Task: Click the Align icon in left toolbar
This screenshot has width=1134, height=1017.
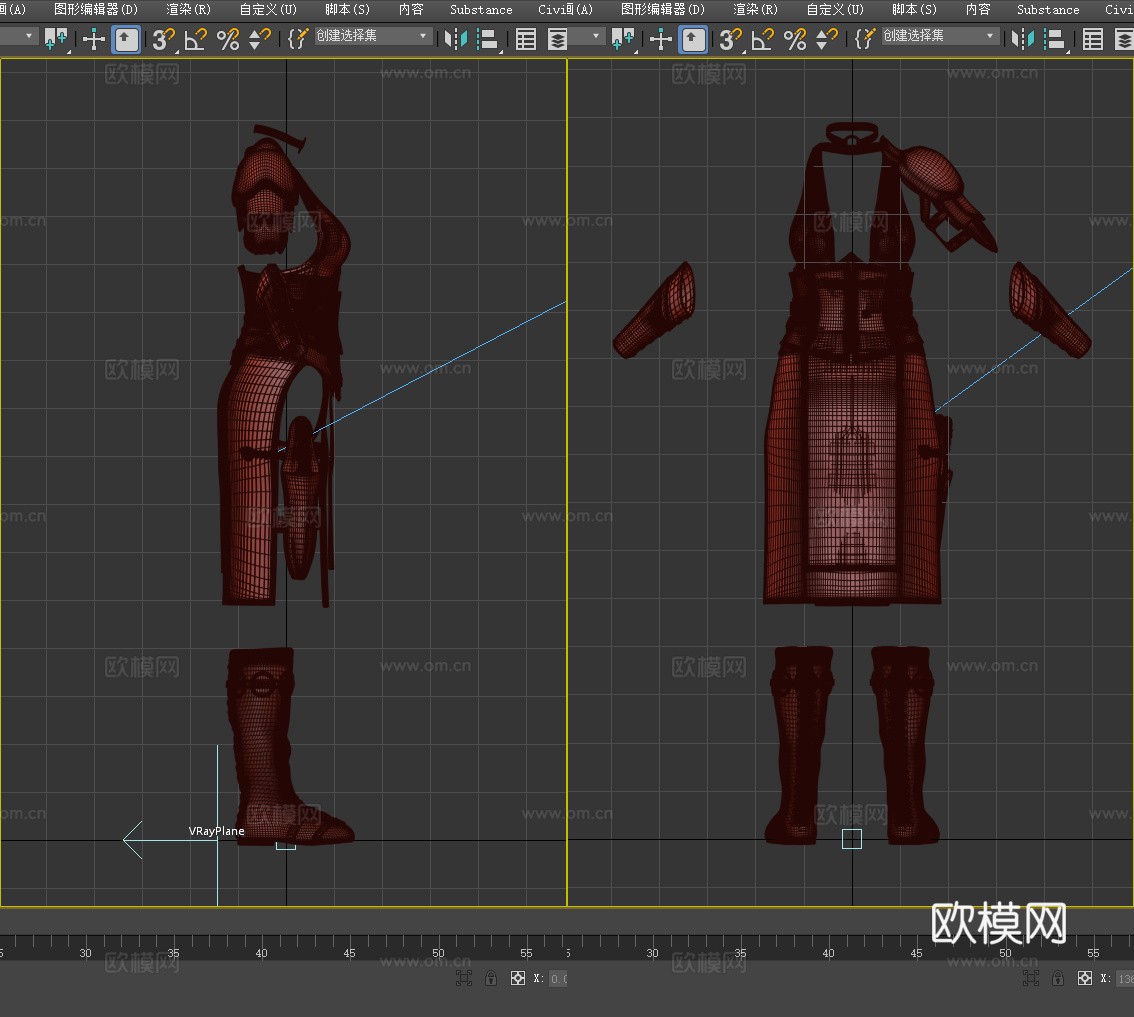Action: click(490, 39)
